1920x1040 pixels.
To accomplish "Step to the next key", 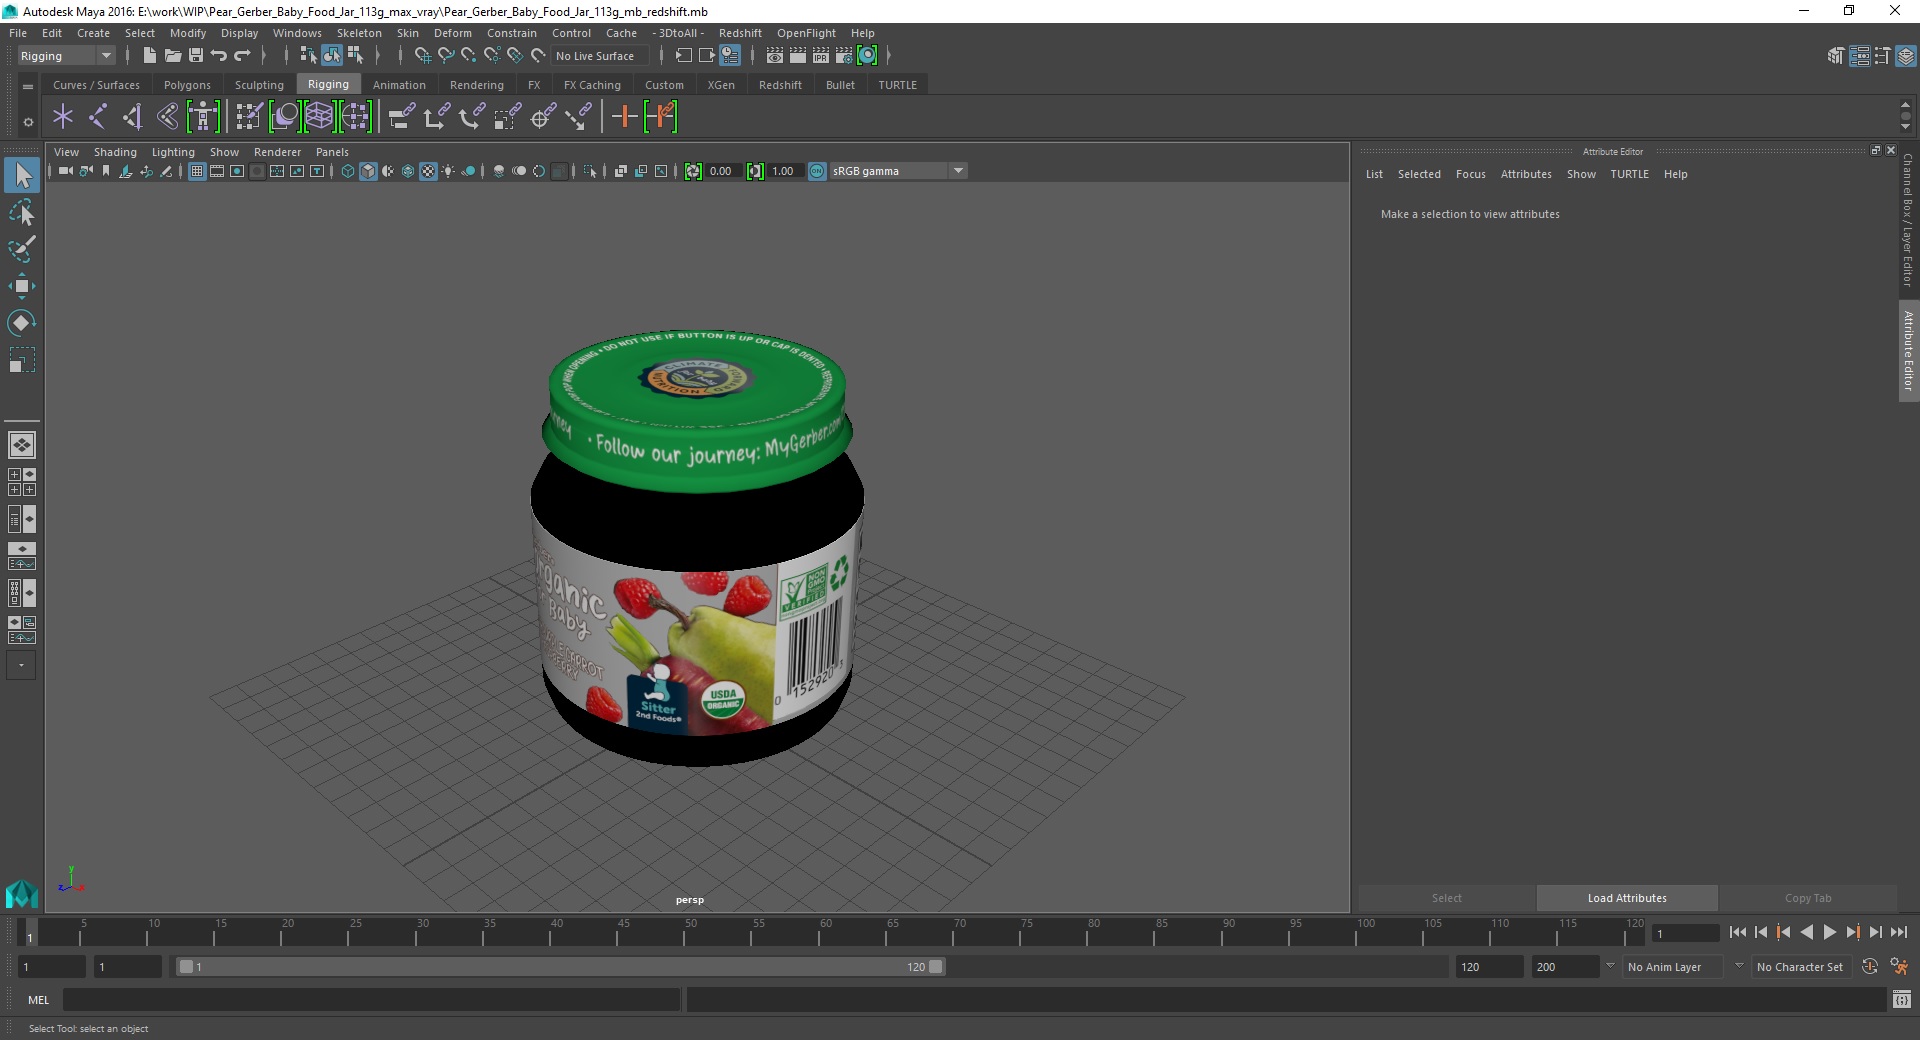I will click(1852, 932).
